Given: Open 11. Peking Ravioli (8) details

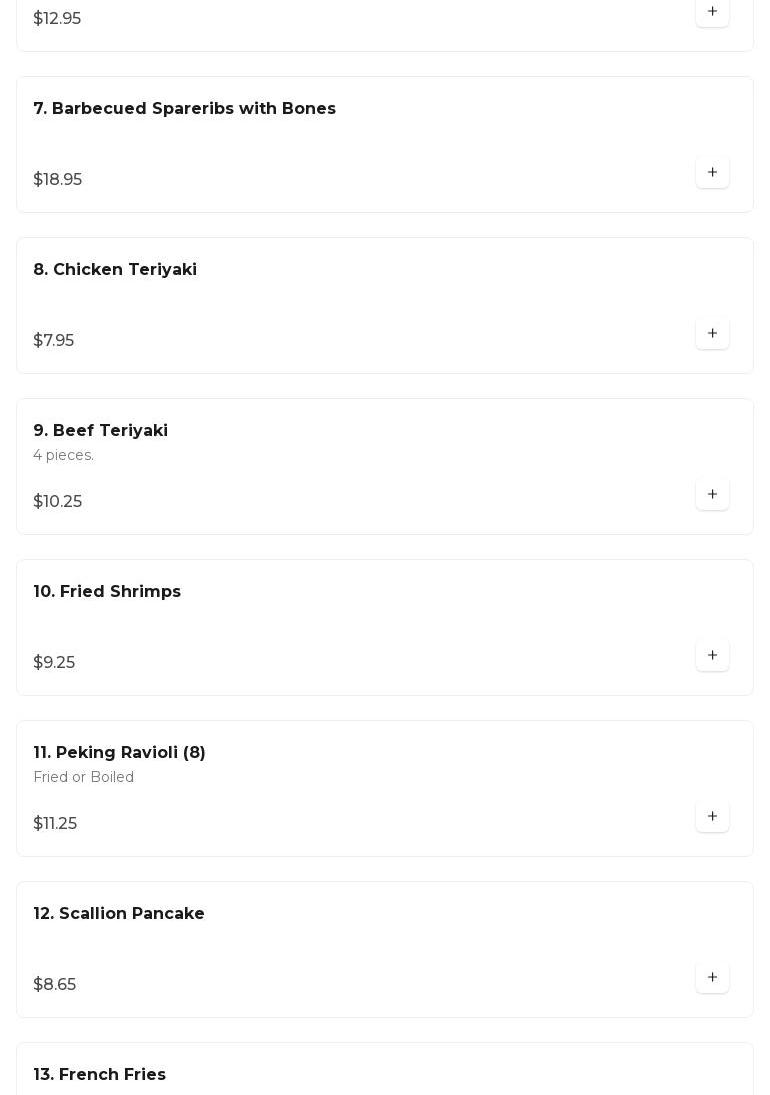Looking at the screenshot, I should click(119, 752).
